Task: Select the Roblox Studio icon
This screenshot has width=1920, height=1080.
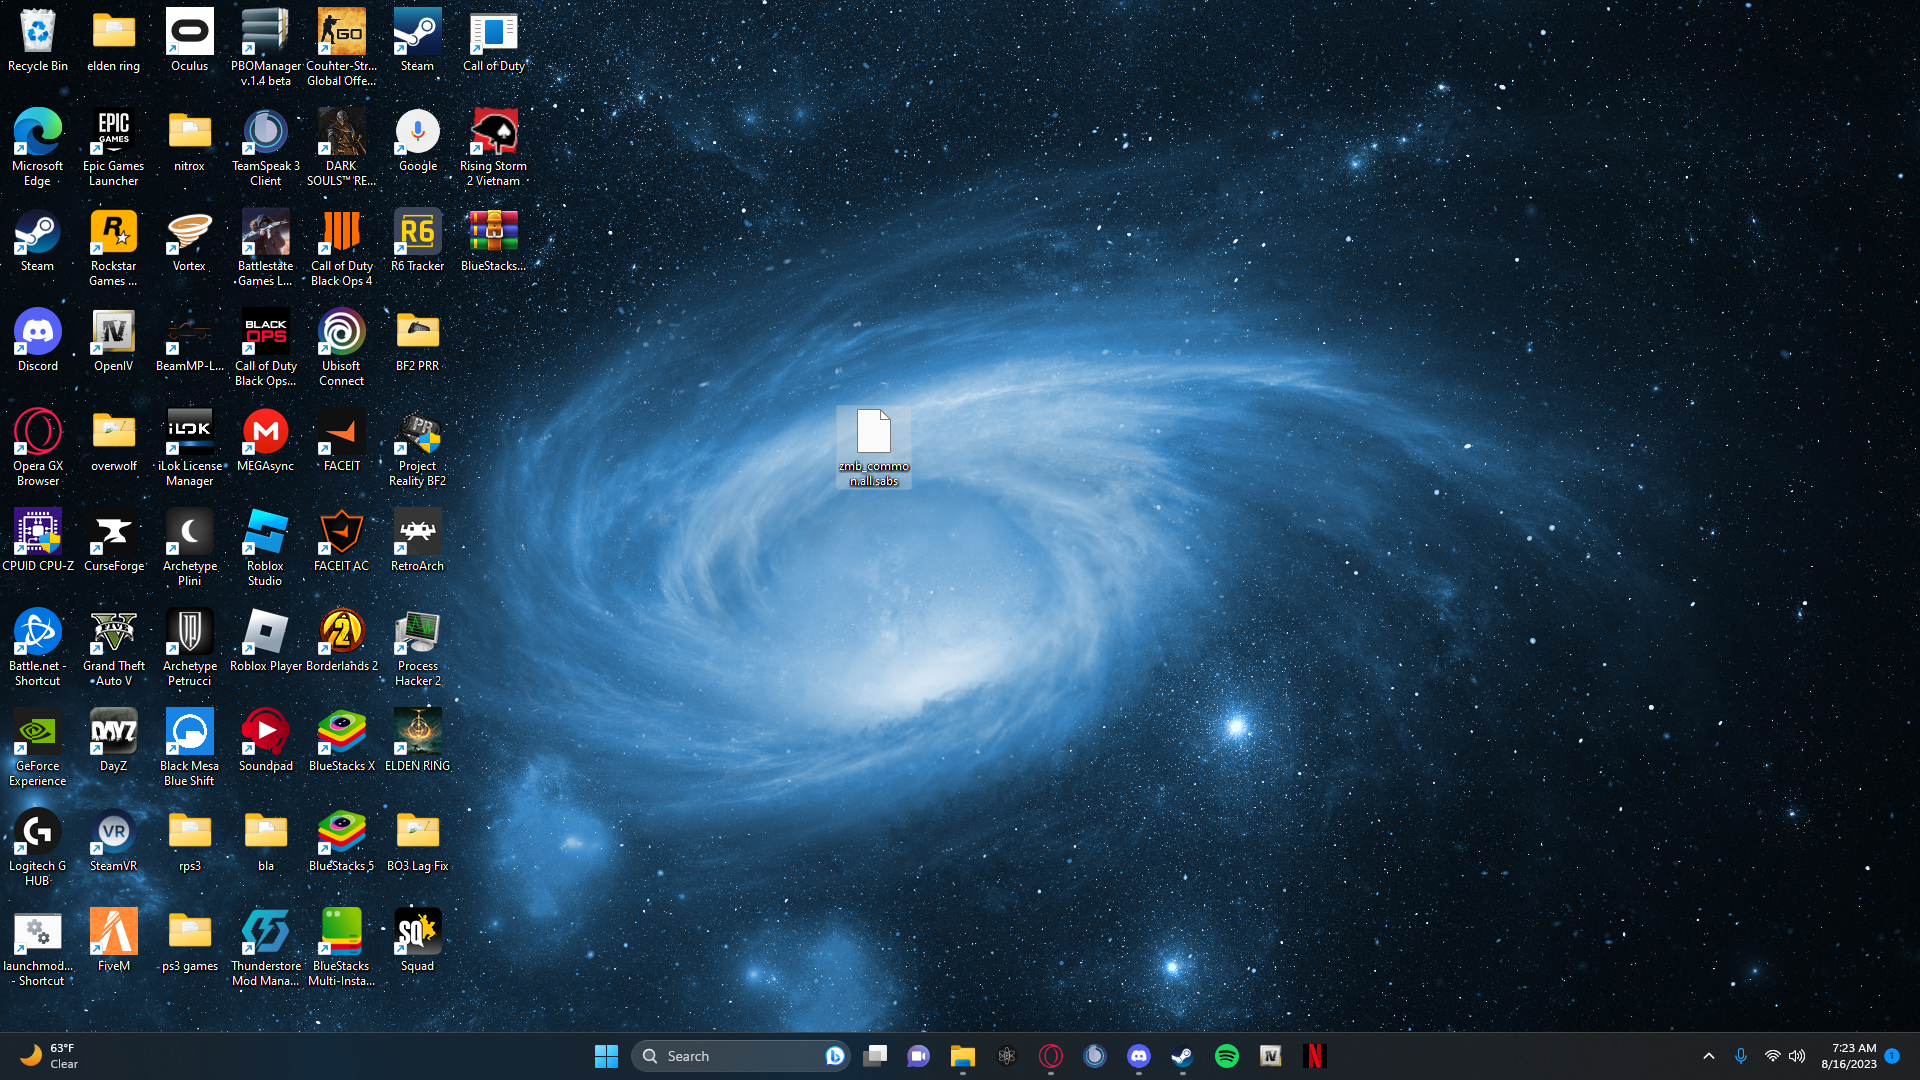Action: (265, 547)
